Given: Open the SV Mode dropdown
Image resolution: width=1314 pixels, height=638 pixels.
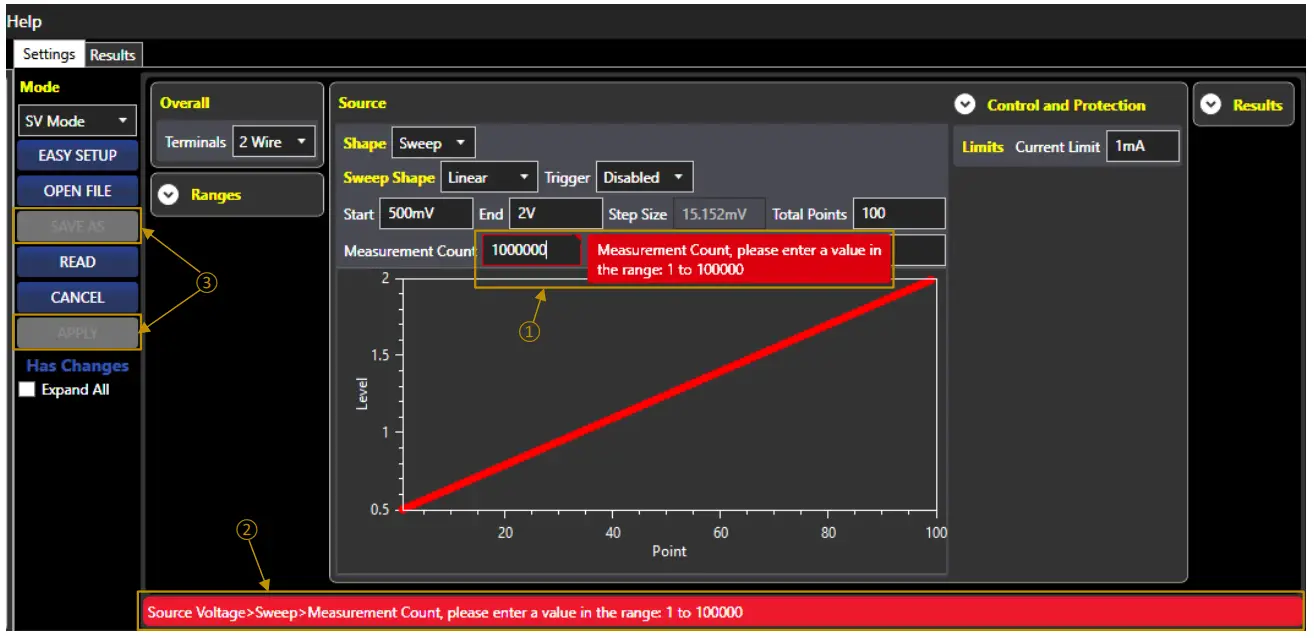Looking at the screenshot, I should pyautogui.click(x=78, y=121).
